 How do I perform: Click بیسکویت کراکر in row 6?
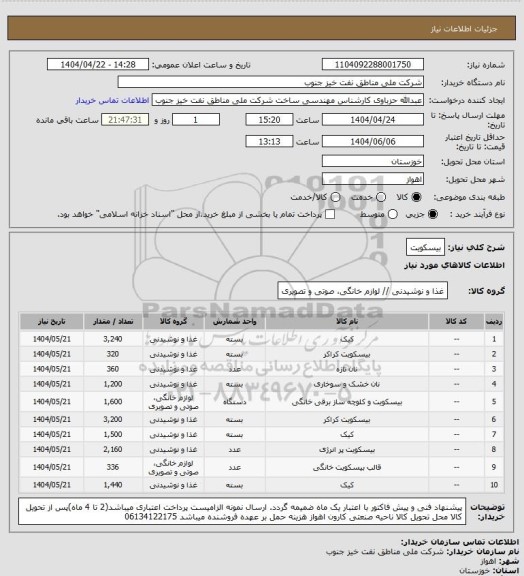347,420
